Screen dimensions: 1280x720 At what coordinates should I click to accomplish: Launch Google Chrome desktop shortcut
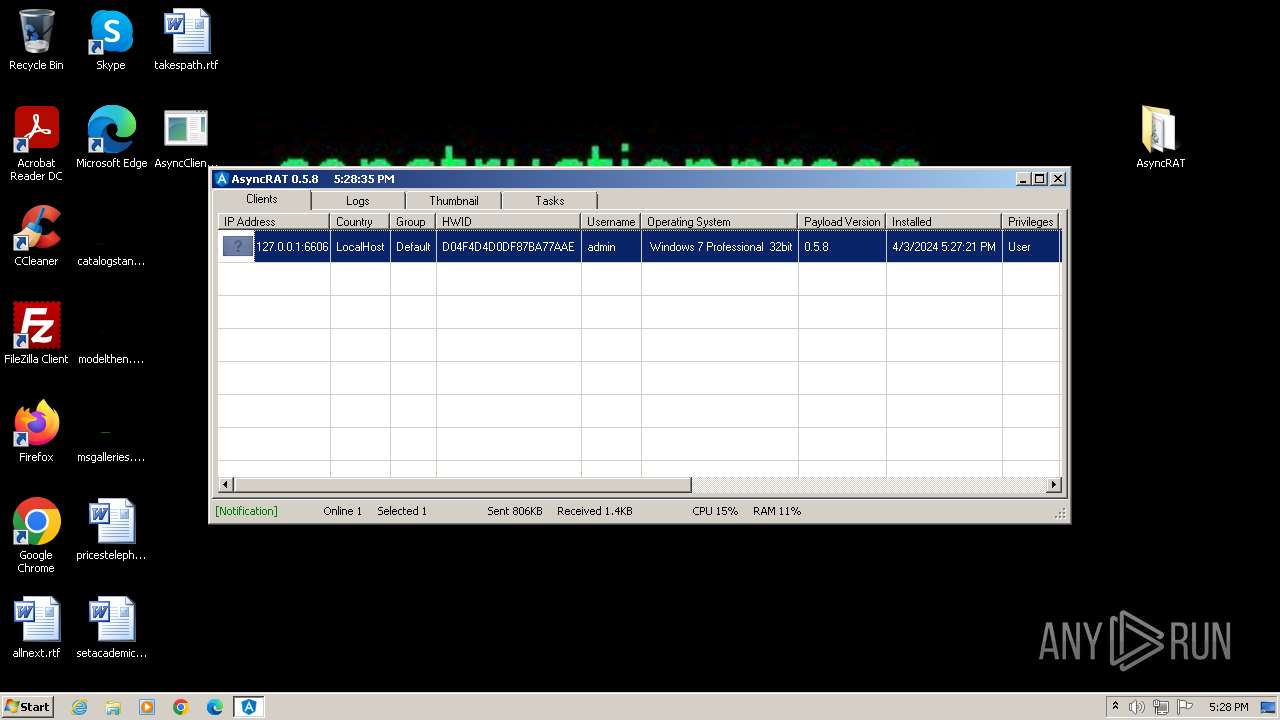tap(36, 536)
